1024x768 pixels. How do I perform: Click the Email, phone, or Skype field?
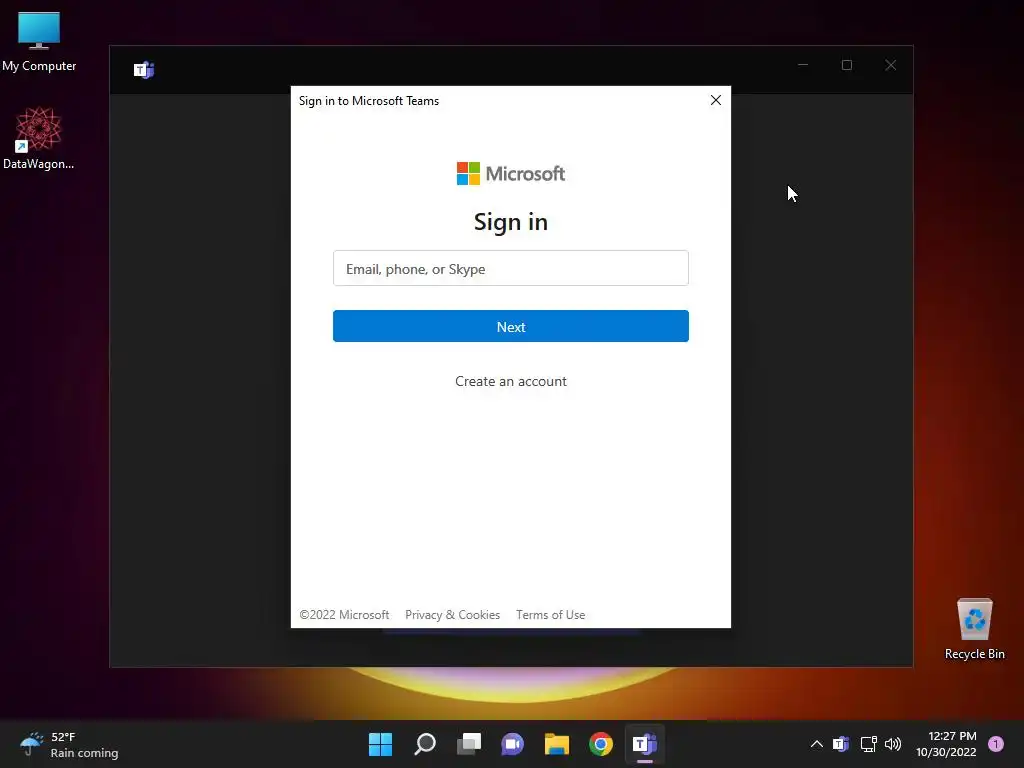pos(511,268)
